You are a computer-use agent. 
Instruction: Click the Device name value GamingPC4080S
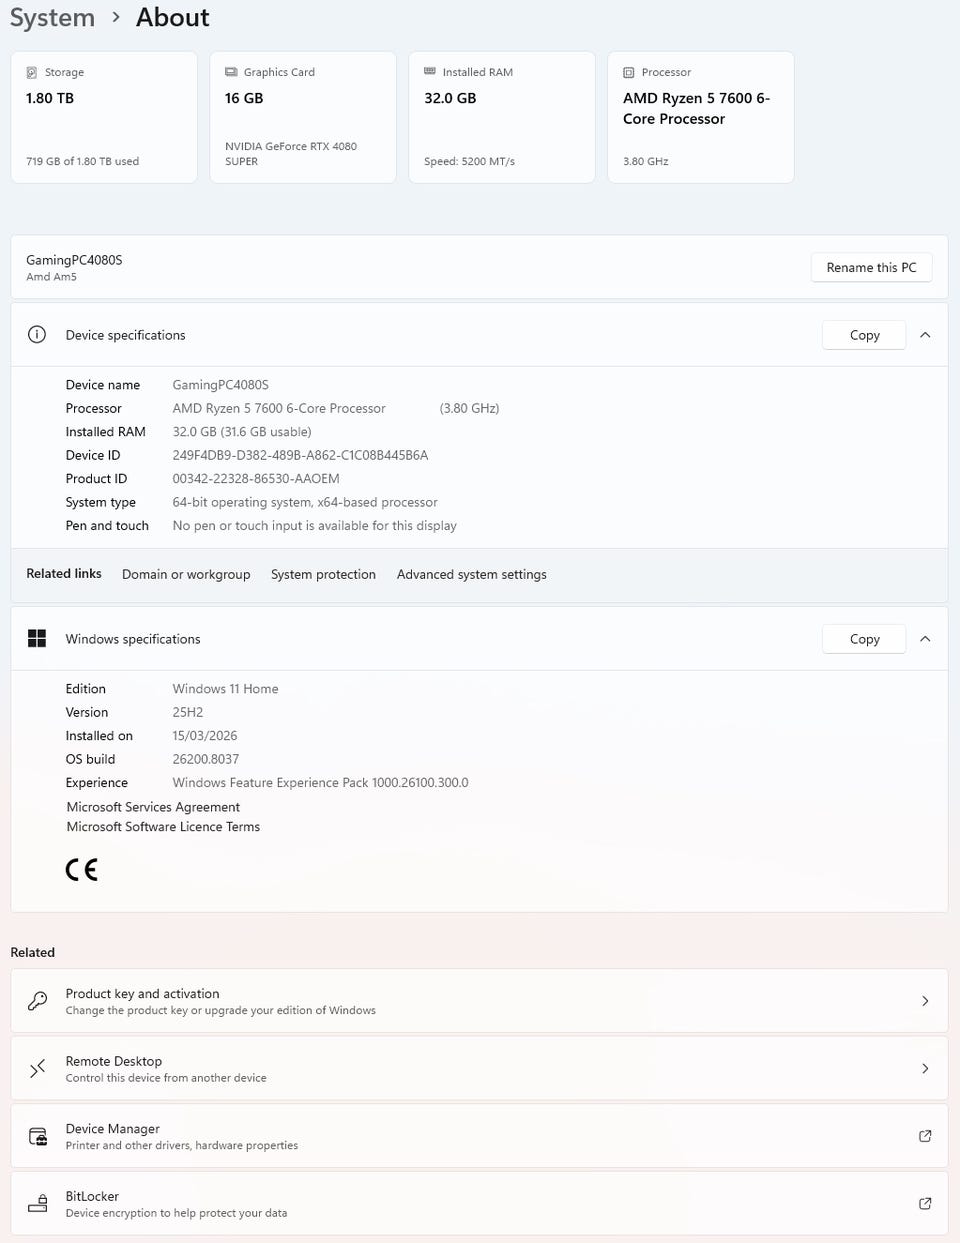(220, 385)
